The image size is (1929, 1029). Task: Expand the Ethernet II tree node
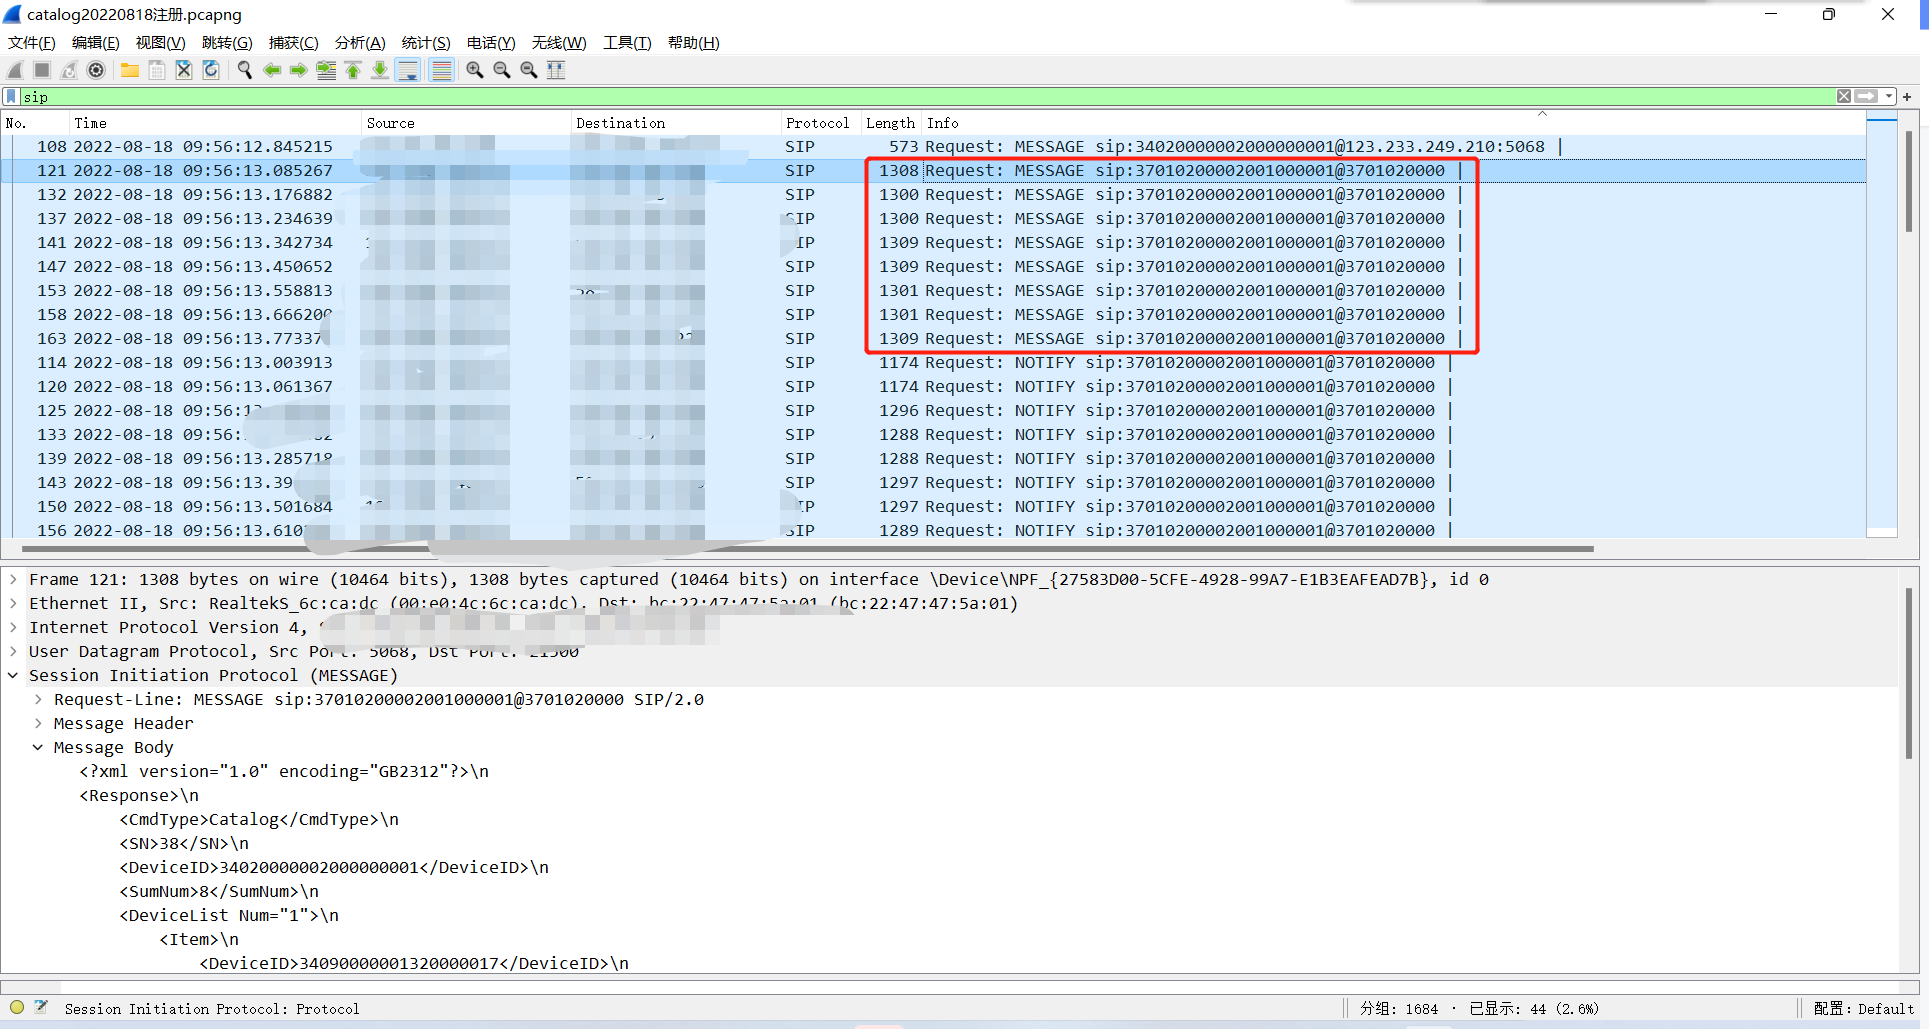pos(13,603)
